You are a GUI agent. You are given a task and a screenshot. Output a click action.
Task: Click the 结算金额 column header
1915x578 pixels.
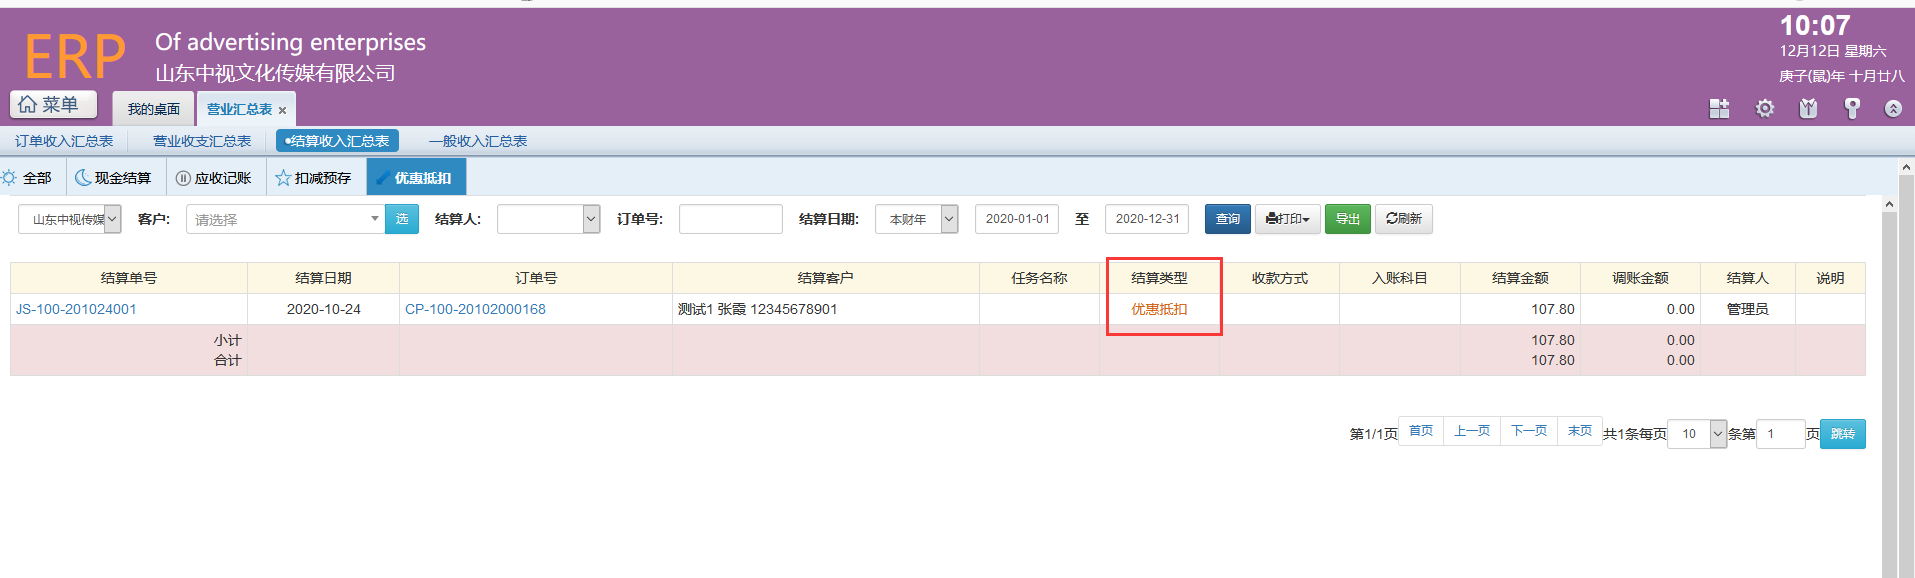1520,278
